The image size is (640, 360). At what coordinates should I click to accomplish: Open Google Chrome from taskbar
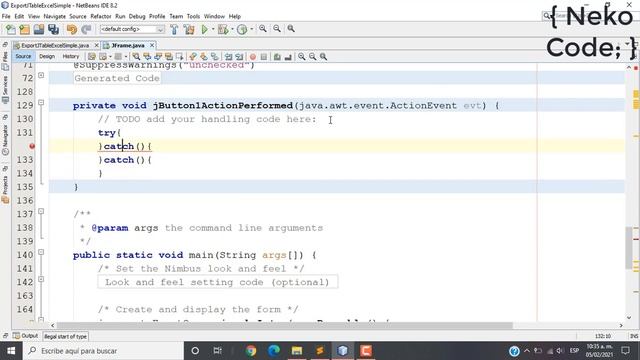[251, 351]
